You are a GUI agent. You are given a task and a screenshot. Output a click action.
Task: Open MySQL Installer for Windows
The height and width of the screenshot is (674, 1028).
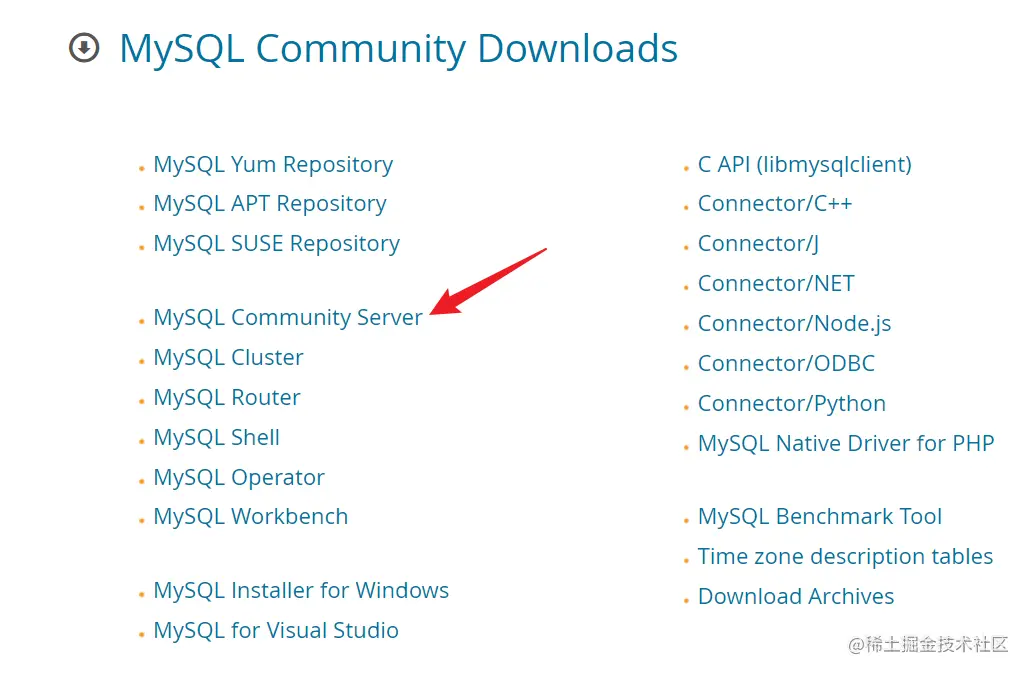tap(300, 590)
